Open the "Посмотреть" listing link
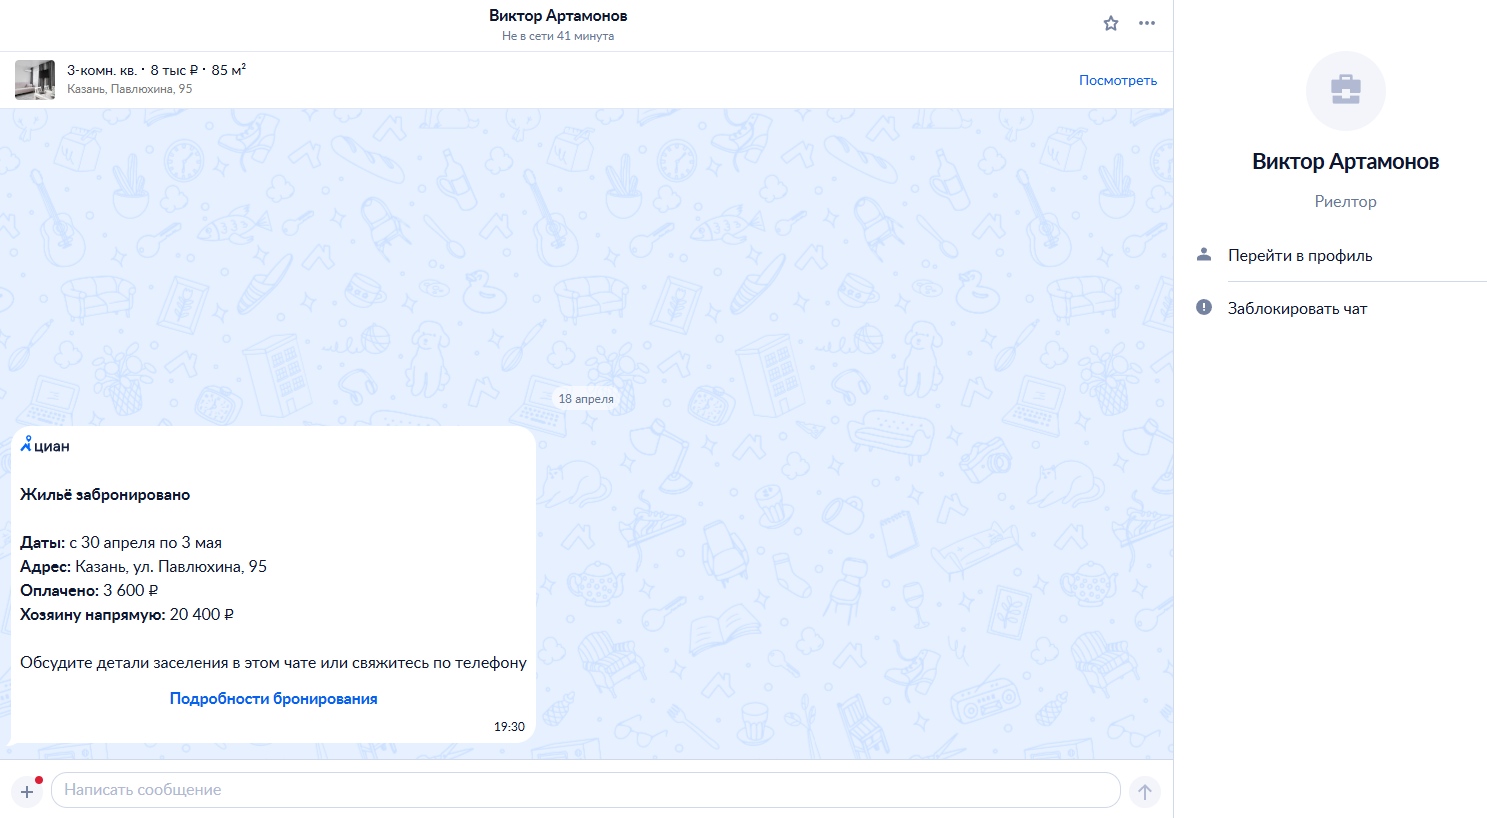This screenshot has width=1487, height=818. tap(1118, 80)
